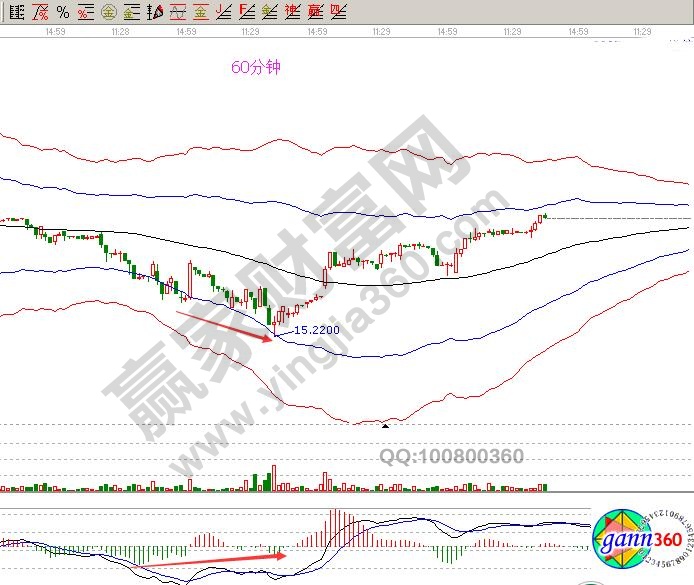Select the percent with horizontal lines tool

tap(85, 12)
